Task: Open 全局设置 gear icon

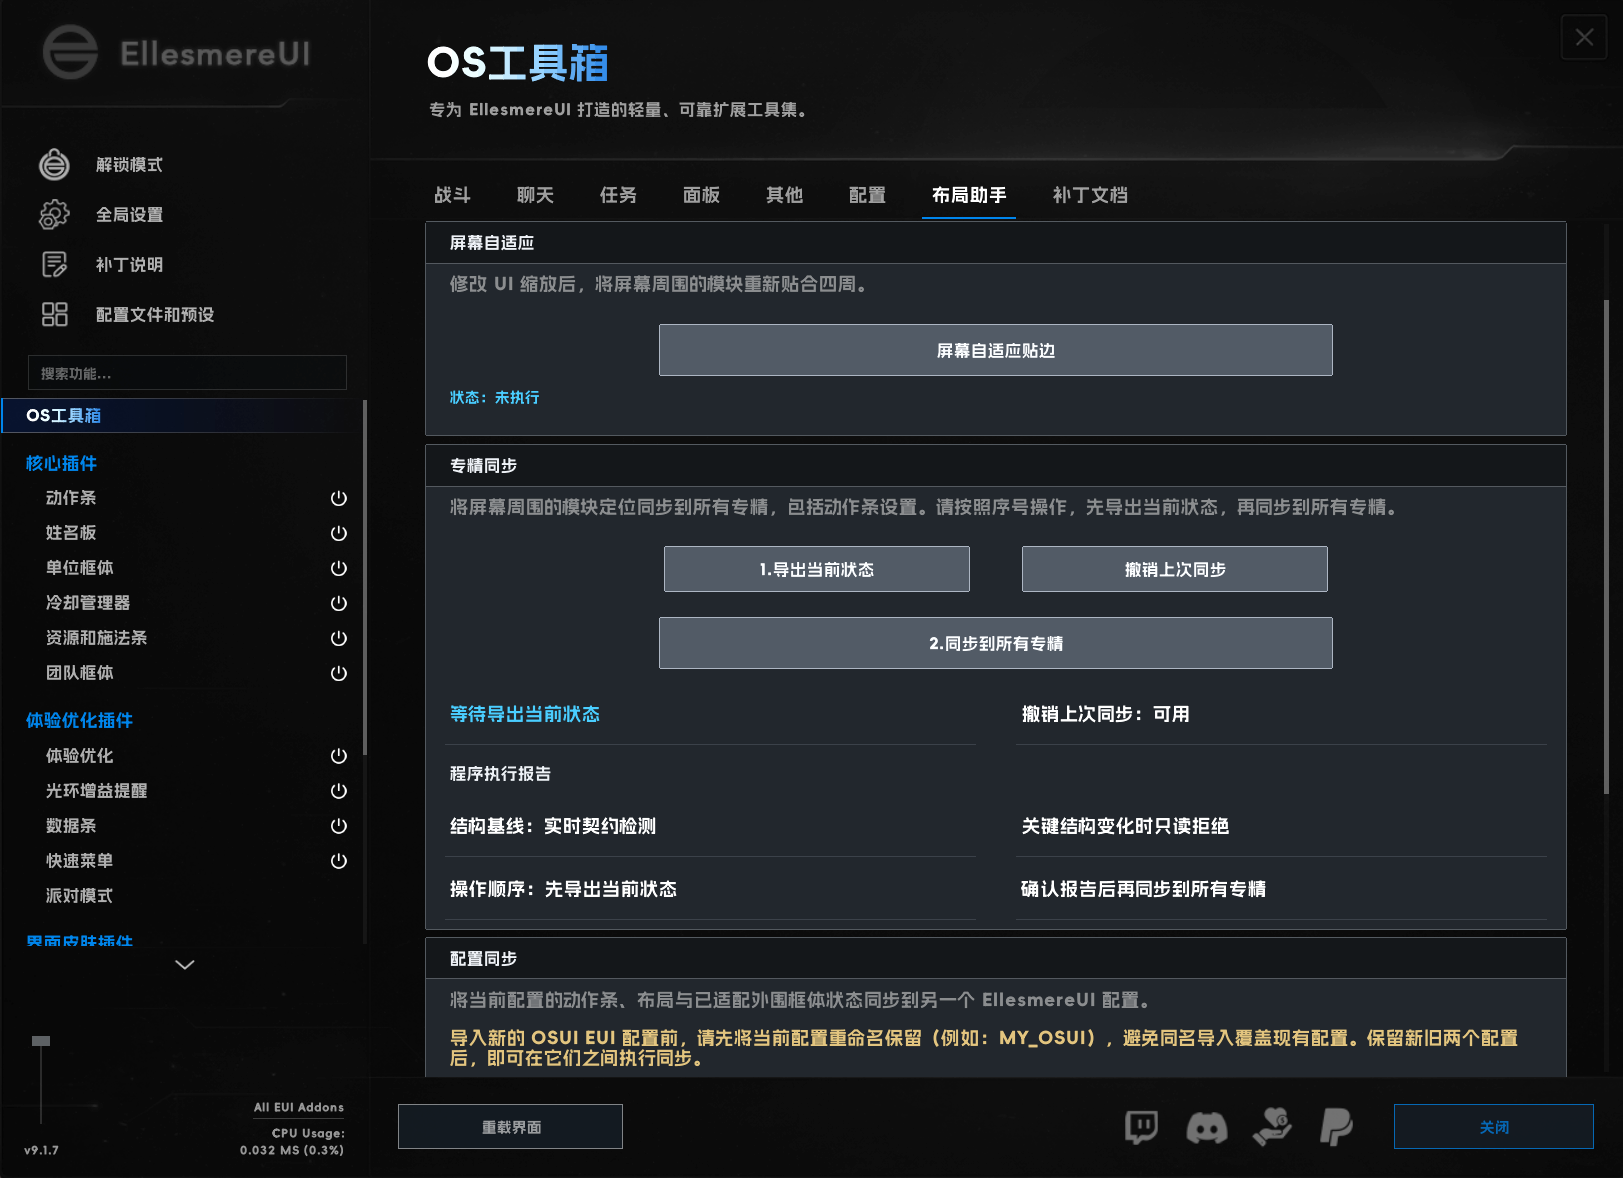Action: tap(54, 214)
